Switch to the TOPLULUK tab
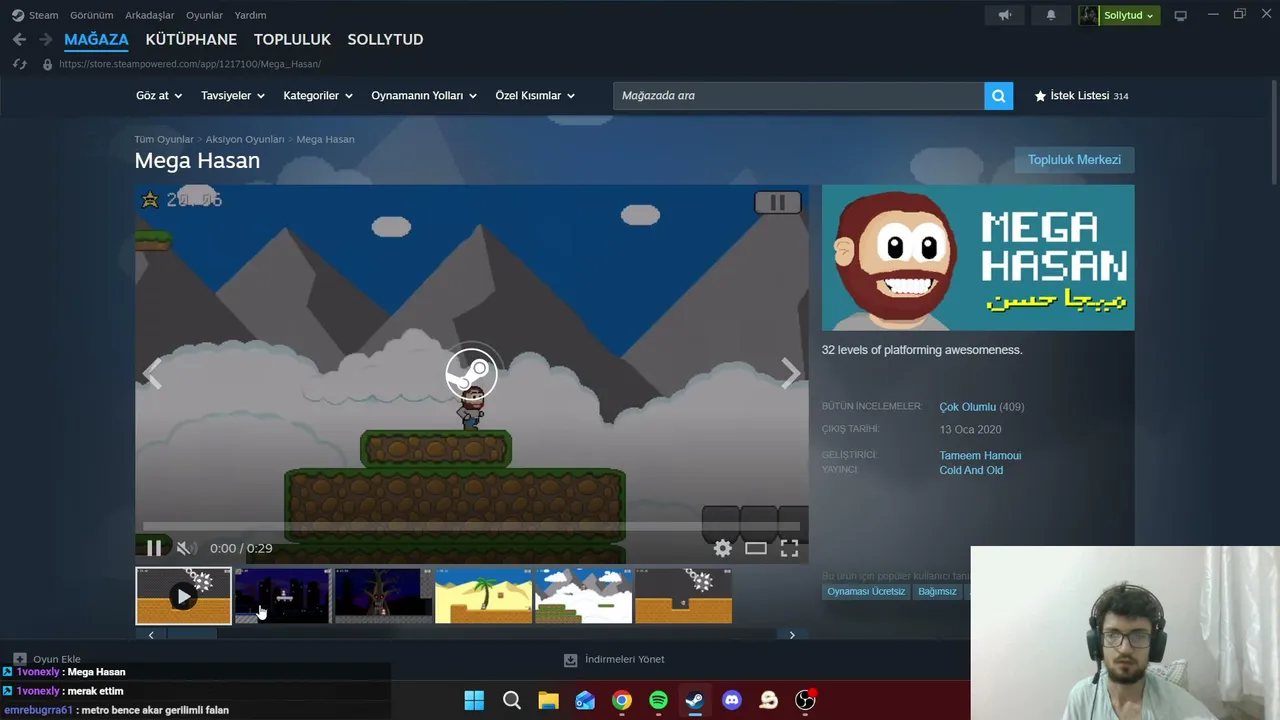1280x720 pixels. tap(292, 40)
